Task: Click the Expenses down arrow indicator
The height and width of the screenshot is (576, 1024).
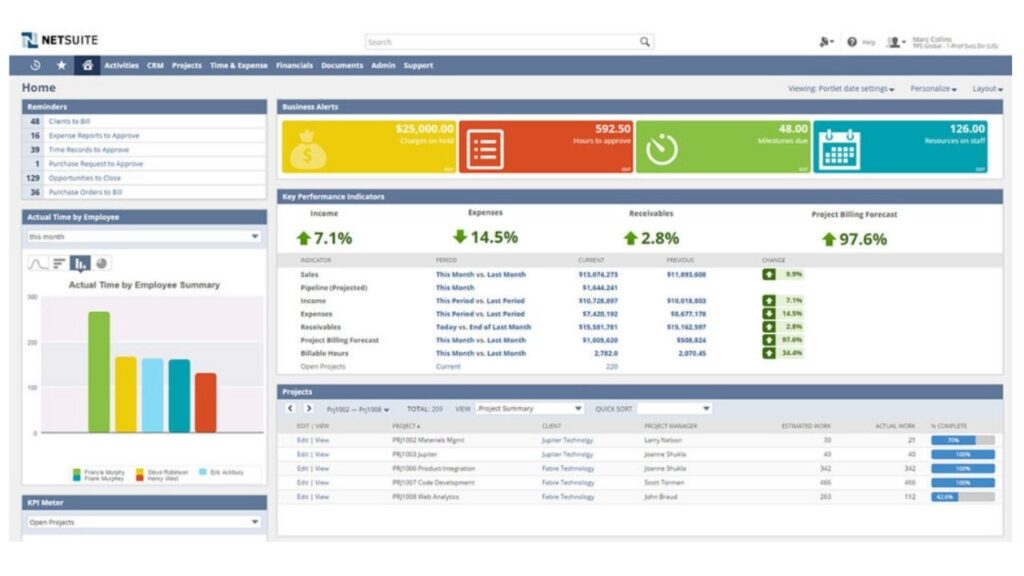Action: pyautogui.click(x=460, y=236)
